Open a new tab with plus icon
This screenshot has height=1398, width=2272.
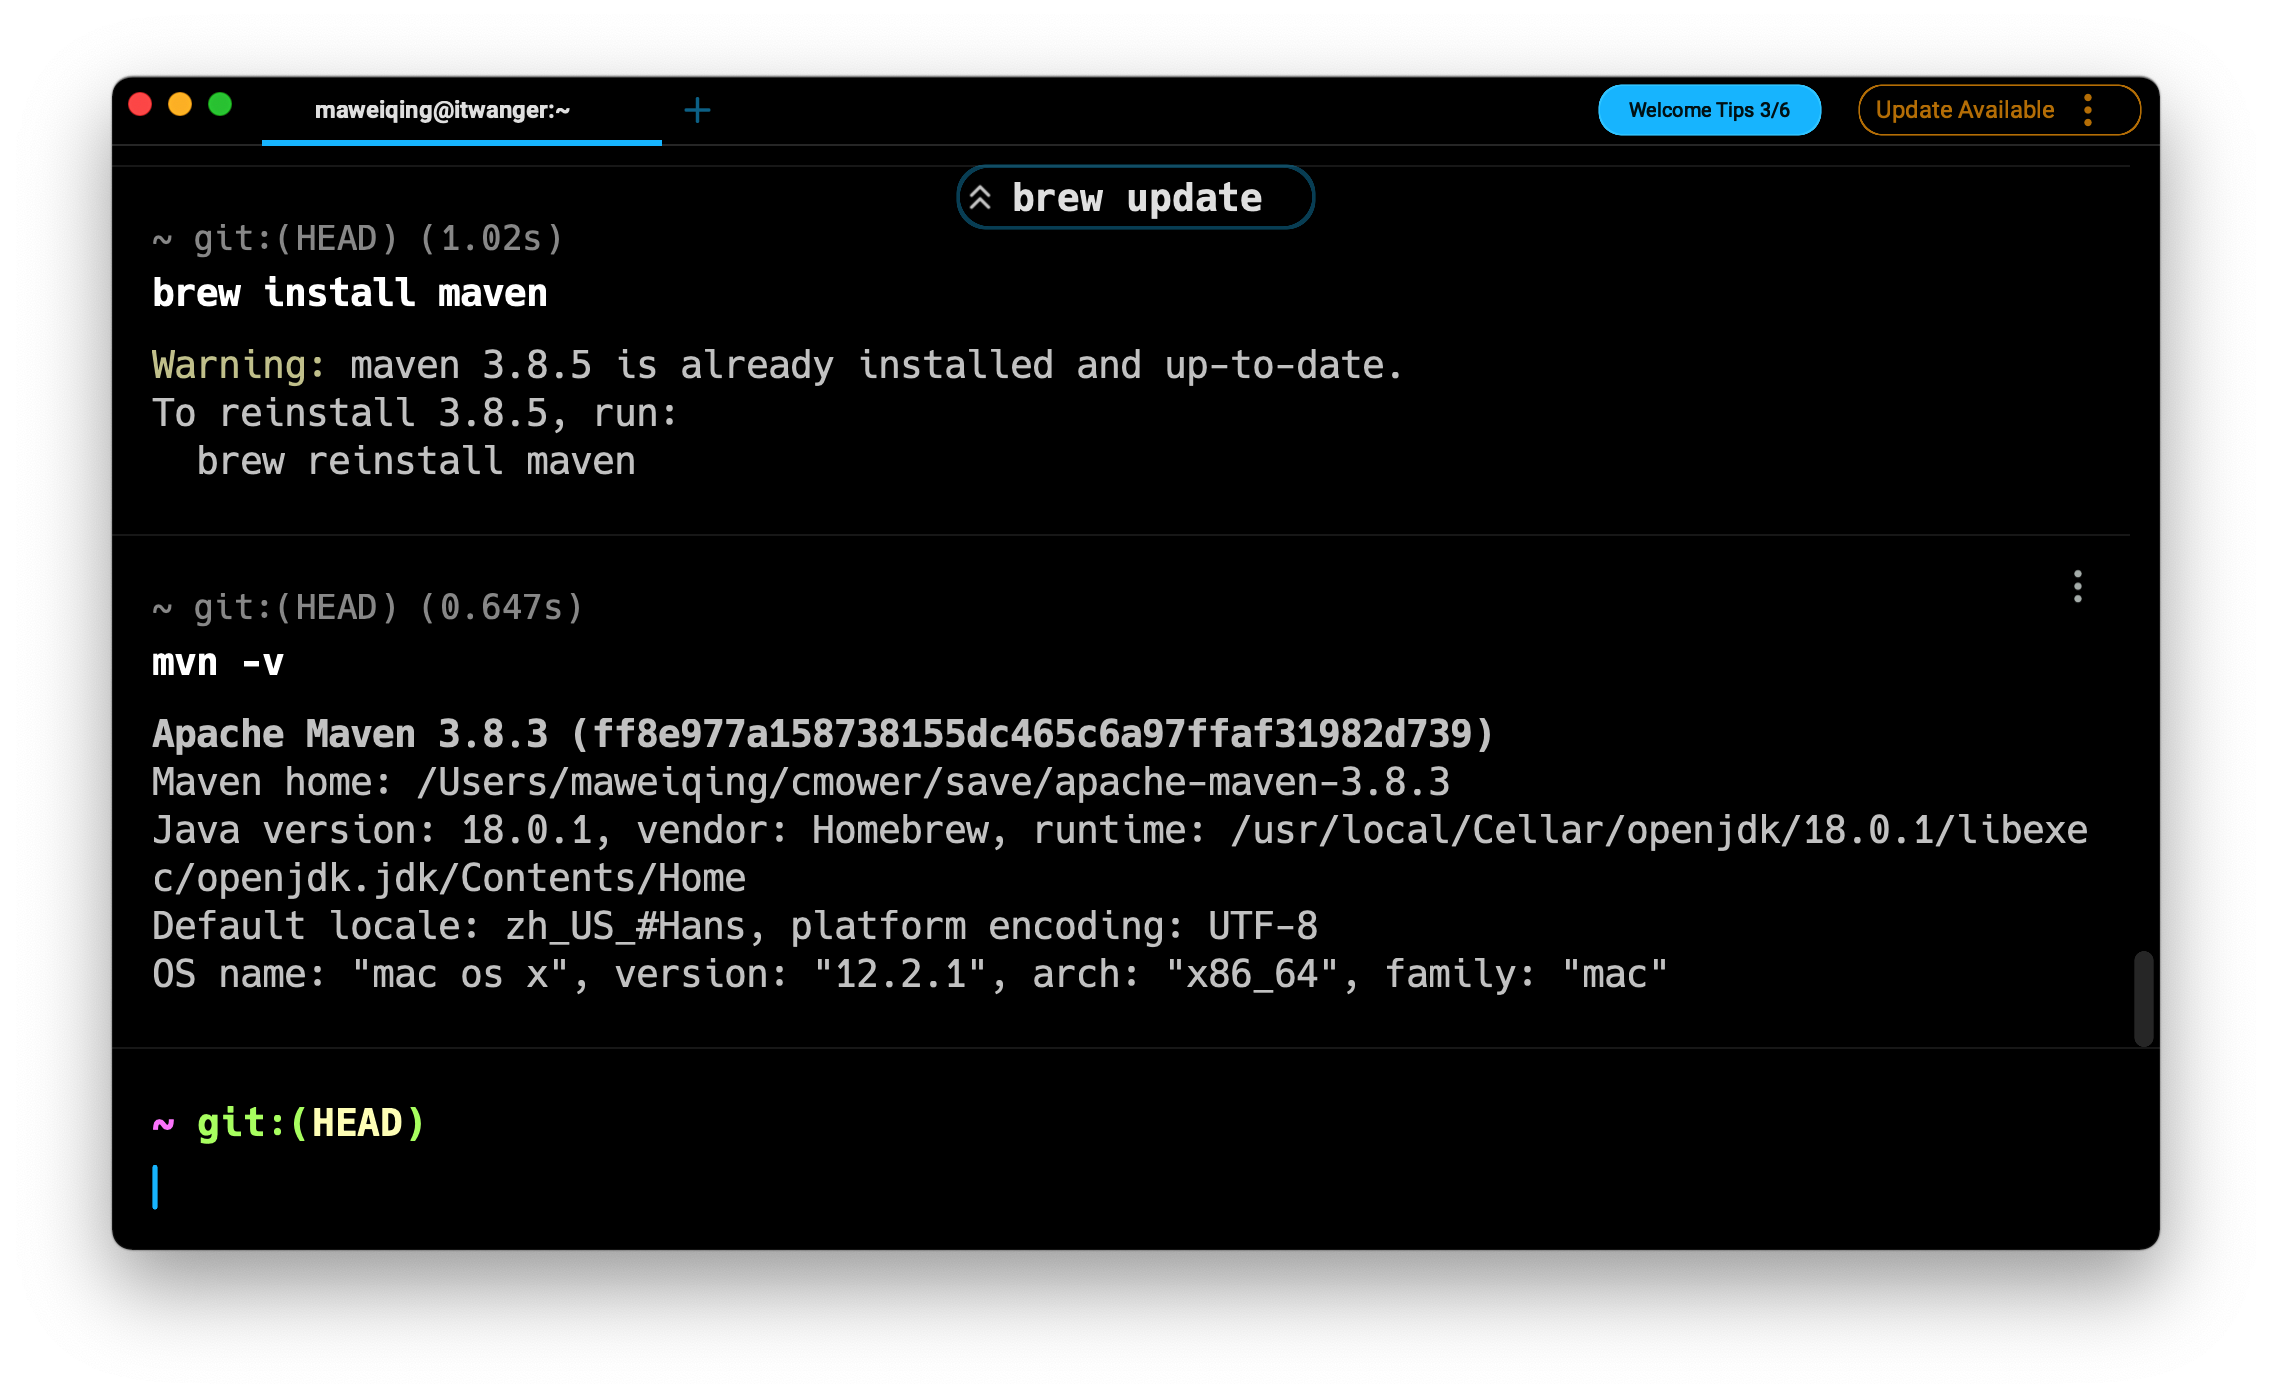697,110
